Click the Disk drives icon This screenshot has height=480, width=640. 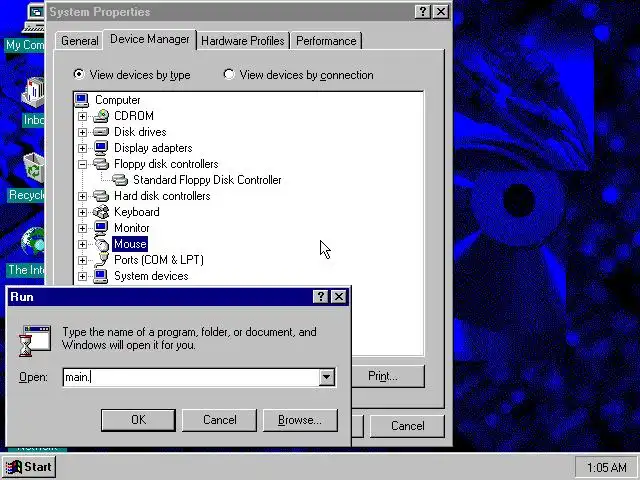(x=101, y=132)
